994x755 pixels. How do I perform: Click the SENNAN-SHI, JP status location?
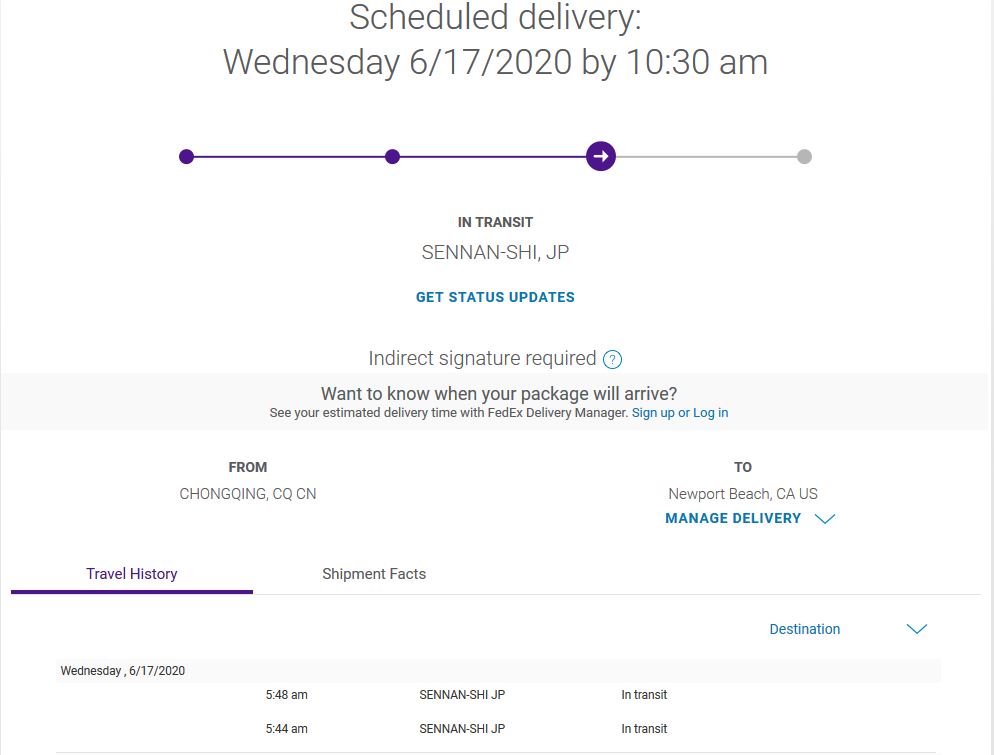[x=495, y=253]
